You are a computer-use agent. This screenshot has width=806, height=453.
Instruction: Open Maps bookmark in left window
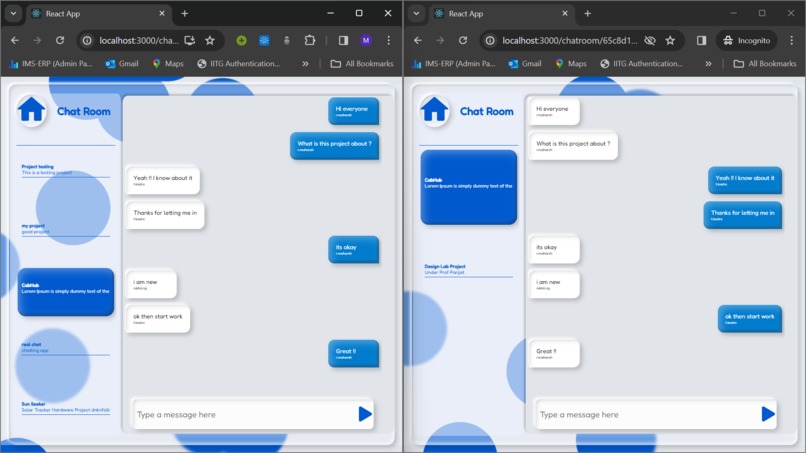168,64
